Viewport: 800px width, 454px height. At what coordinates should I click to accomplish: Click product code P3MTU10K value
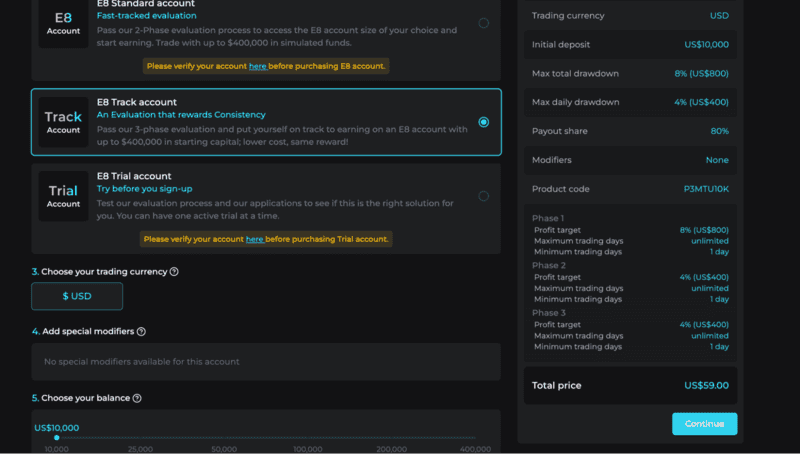[x=706, y=189]
